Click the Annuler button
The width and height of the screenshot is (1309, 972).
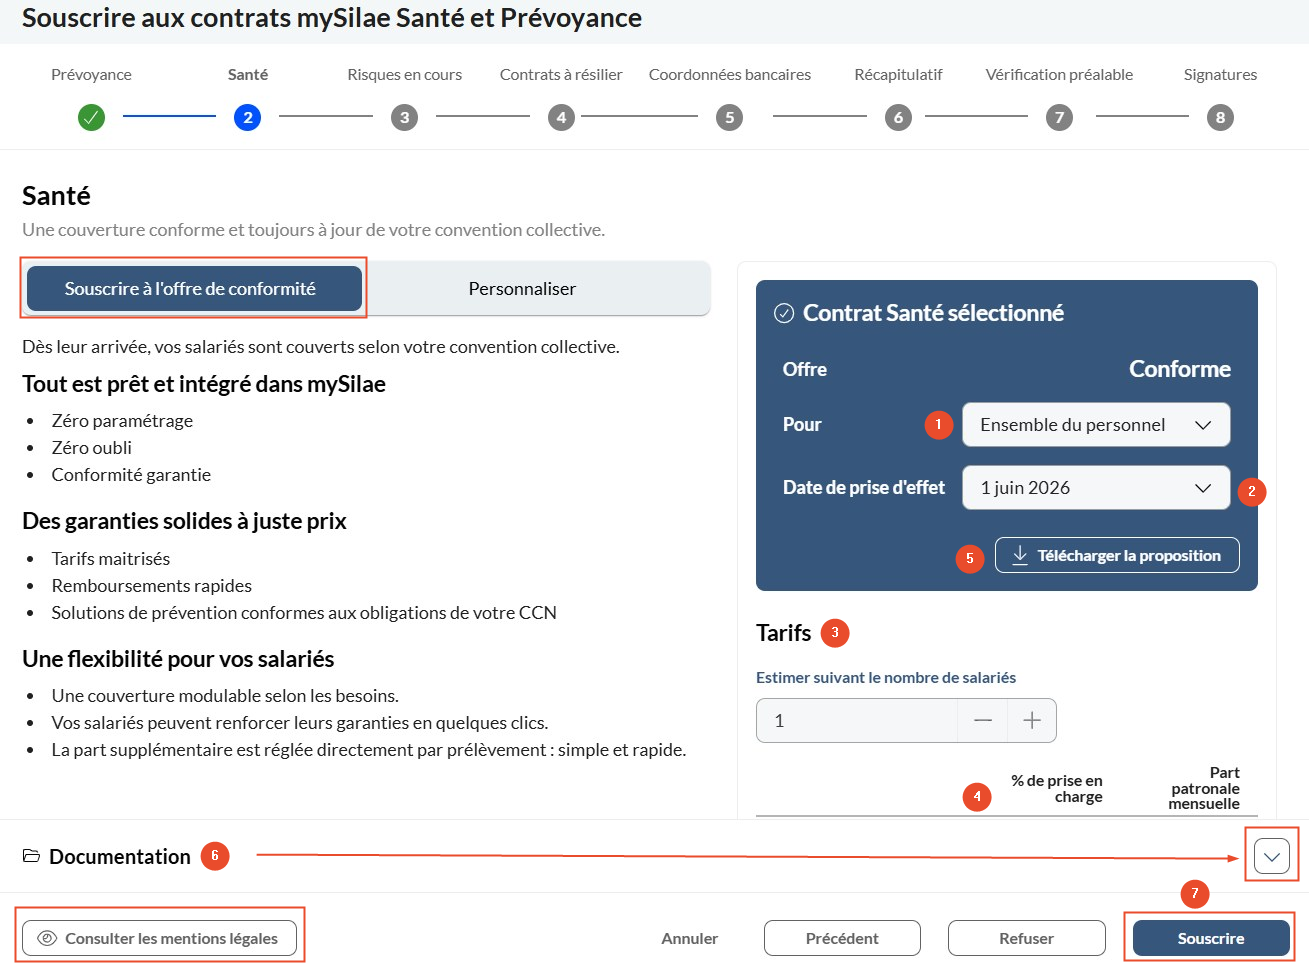point(690,938)
